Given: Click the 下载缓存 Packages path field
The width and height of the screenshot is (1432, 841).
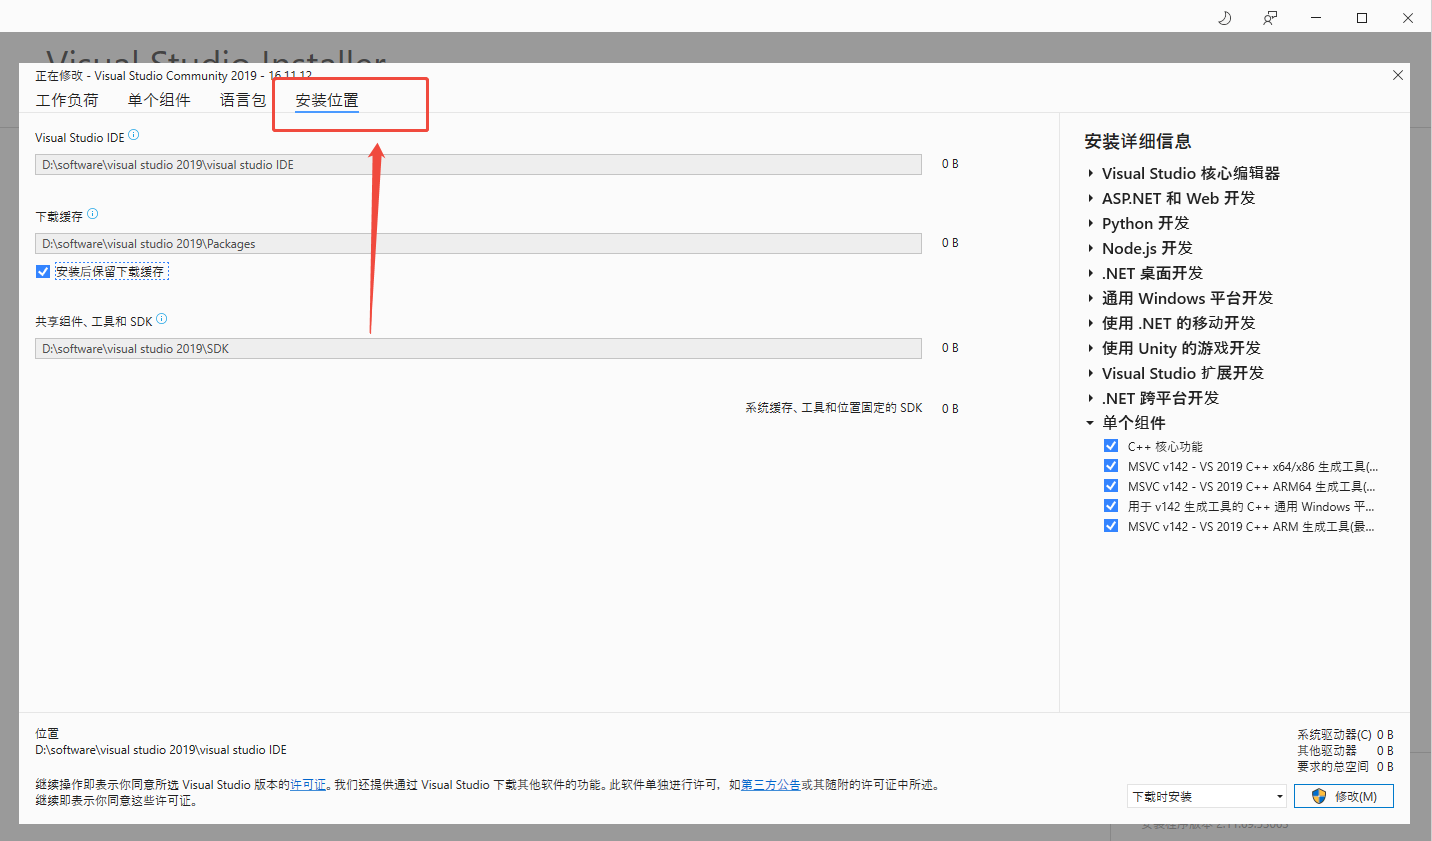Looking at the screenshot, I should (478, 244).
